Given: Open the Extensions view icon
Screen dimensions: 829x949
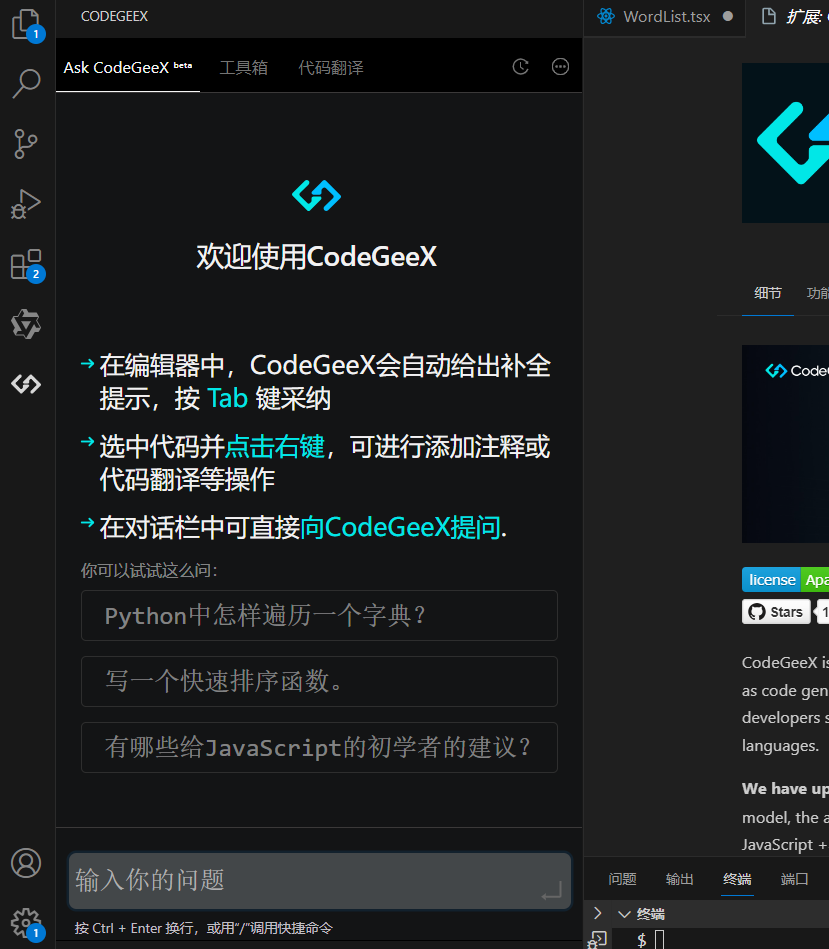Looking at the screenshot, I should (26, 264).
